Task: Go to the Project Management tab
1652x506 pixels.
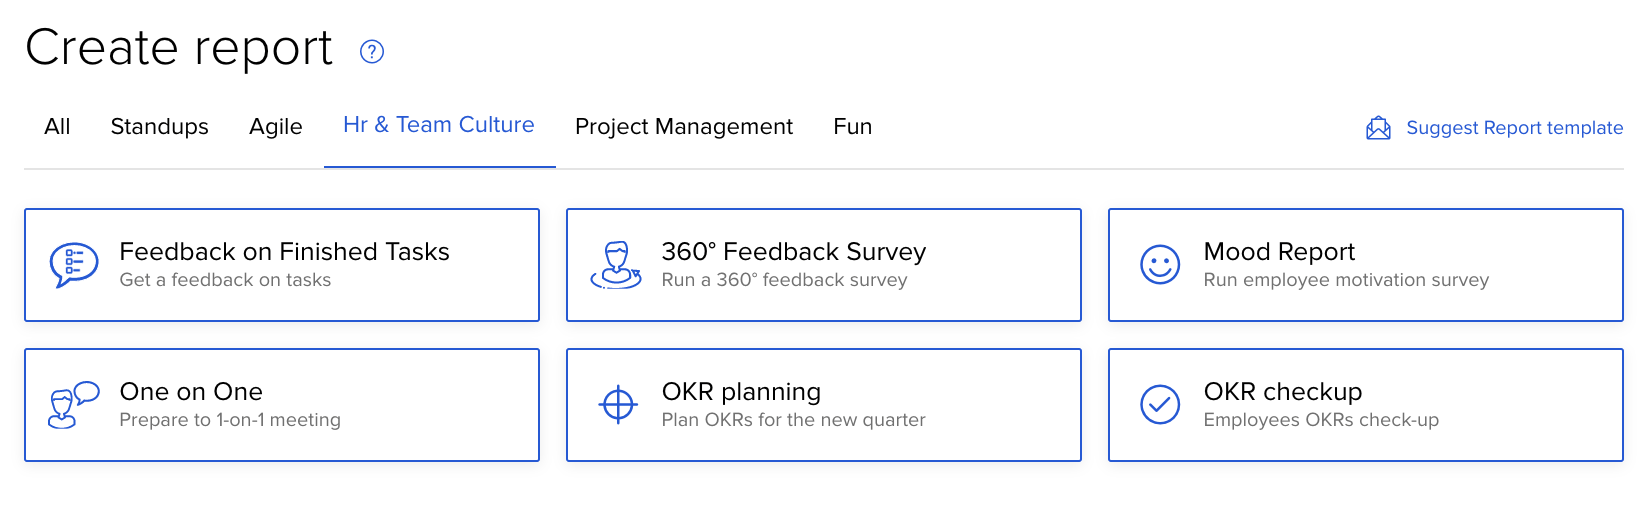Action: click(683, 127)
